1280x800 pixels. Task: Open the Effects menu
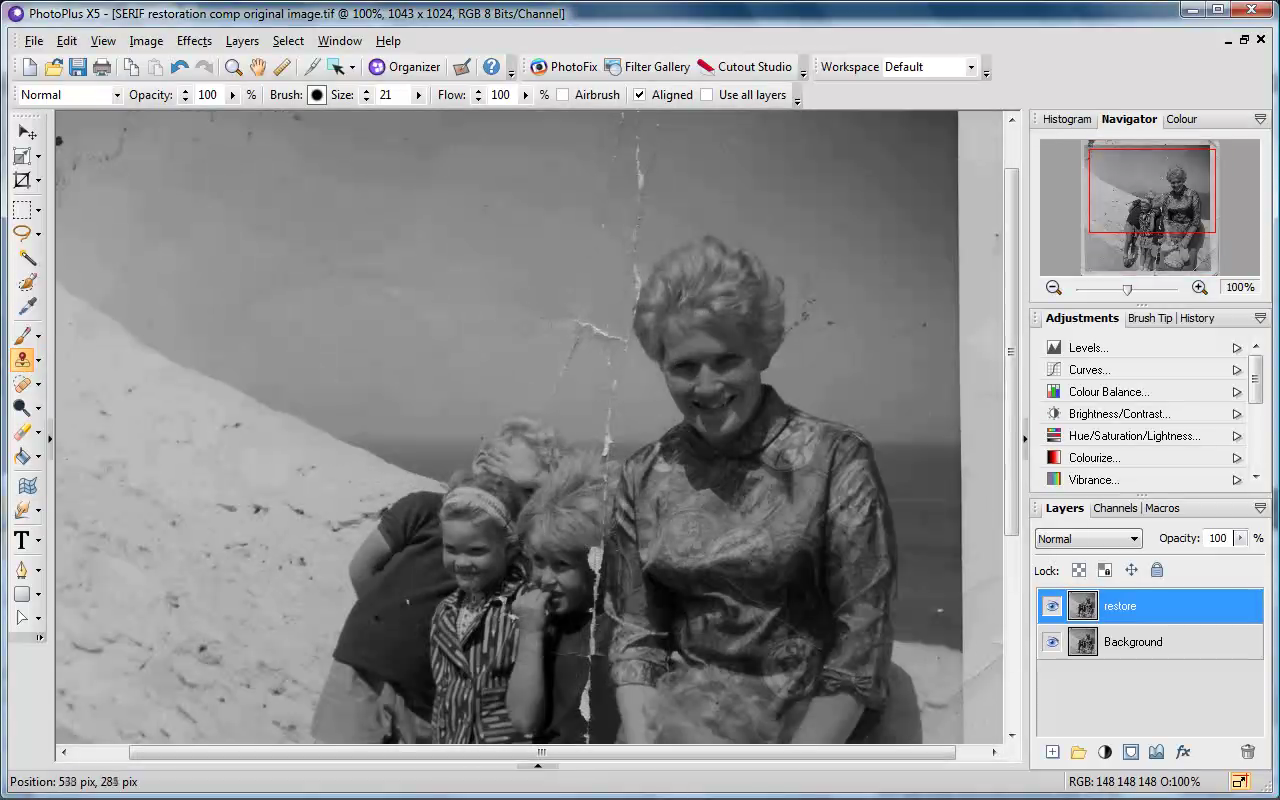point(194,41)
